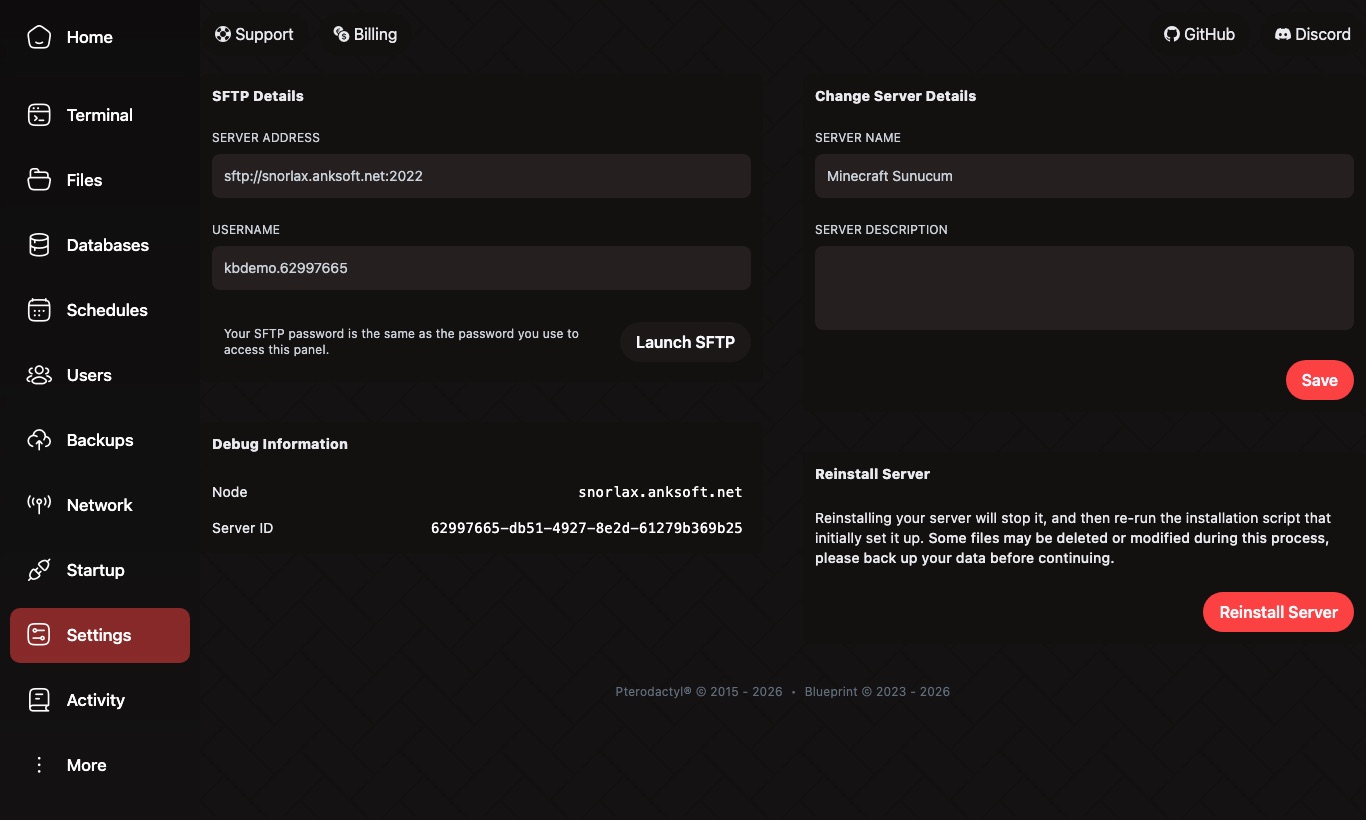Click the Backups cloud upload icon

pyautogui.click(x=39, y=440)
